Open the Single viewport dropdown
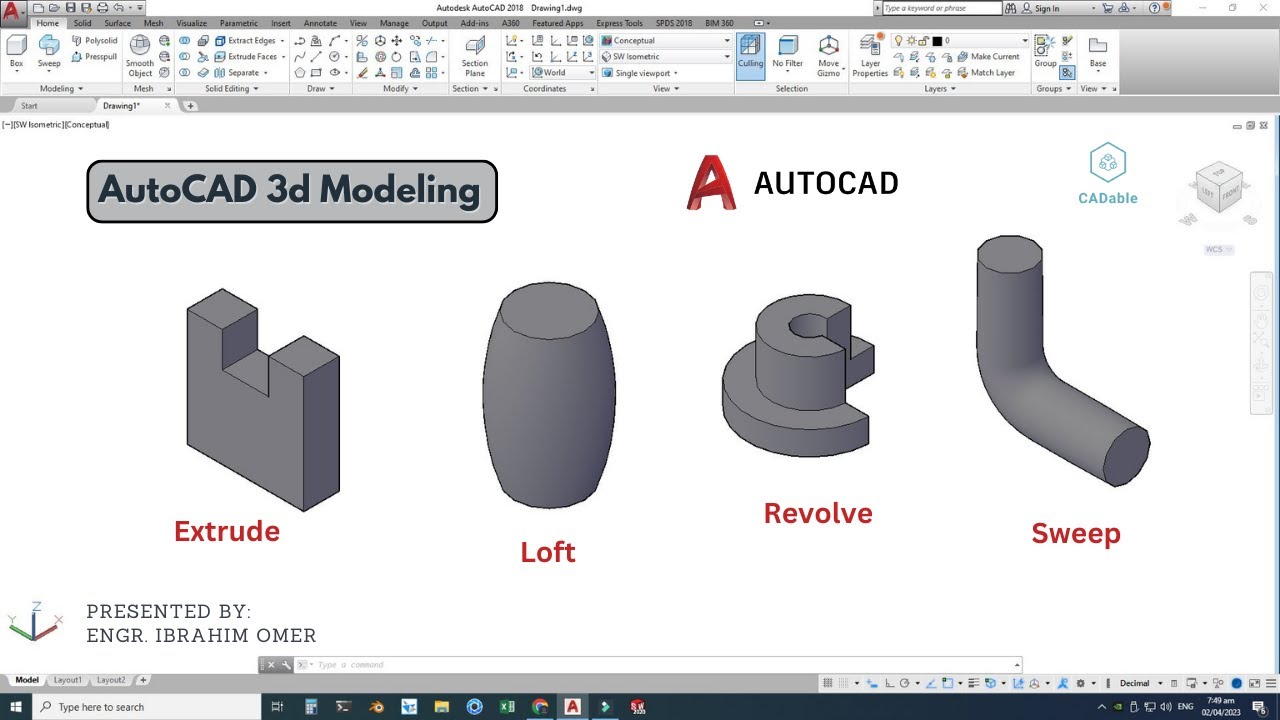The width and height of the screenshot is (1280, 720). click(640, 73)
